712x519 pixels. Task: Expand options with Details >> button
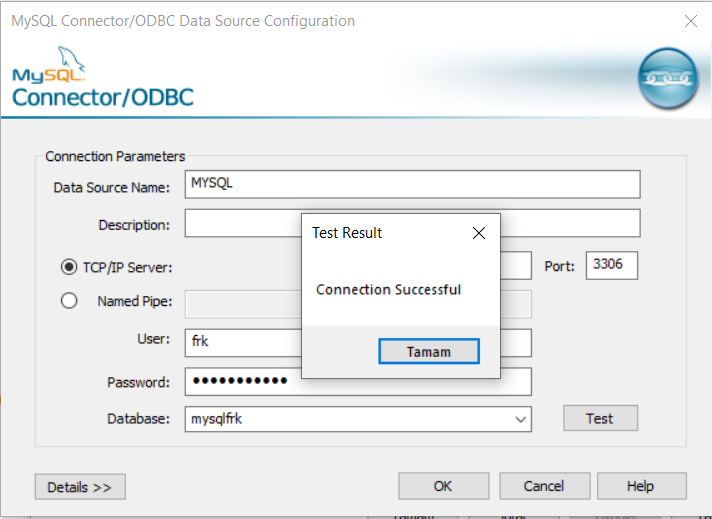click(x=80, y=487)
